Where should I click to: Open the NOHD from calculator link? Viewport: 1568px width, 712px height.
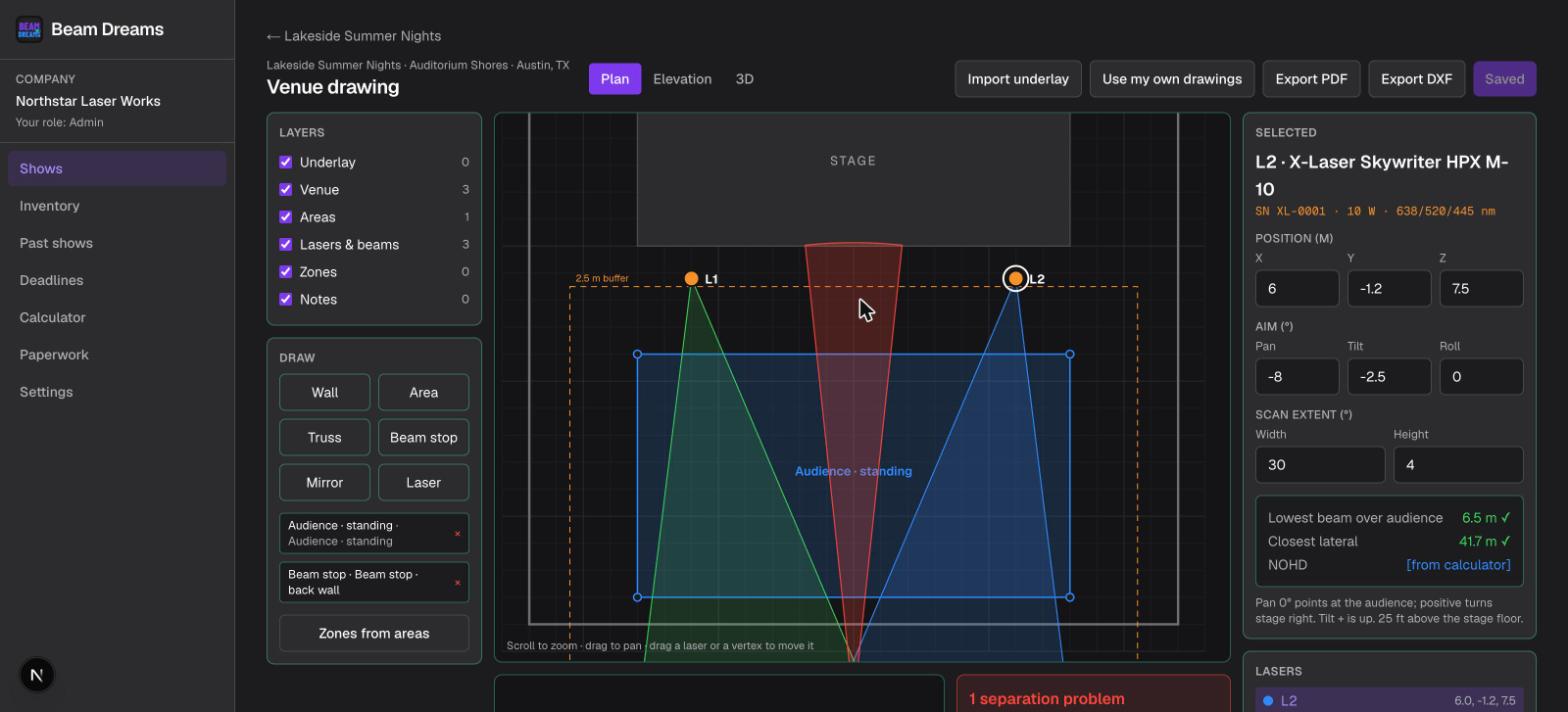pos(1458,565)
